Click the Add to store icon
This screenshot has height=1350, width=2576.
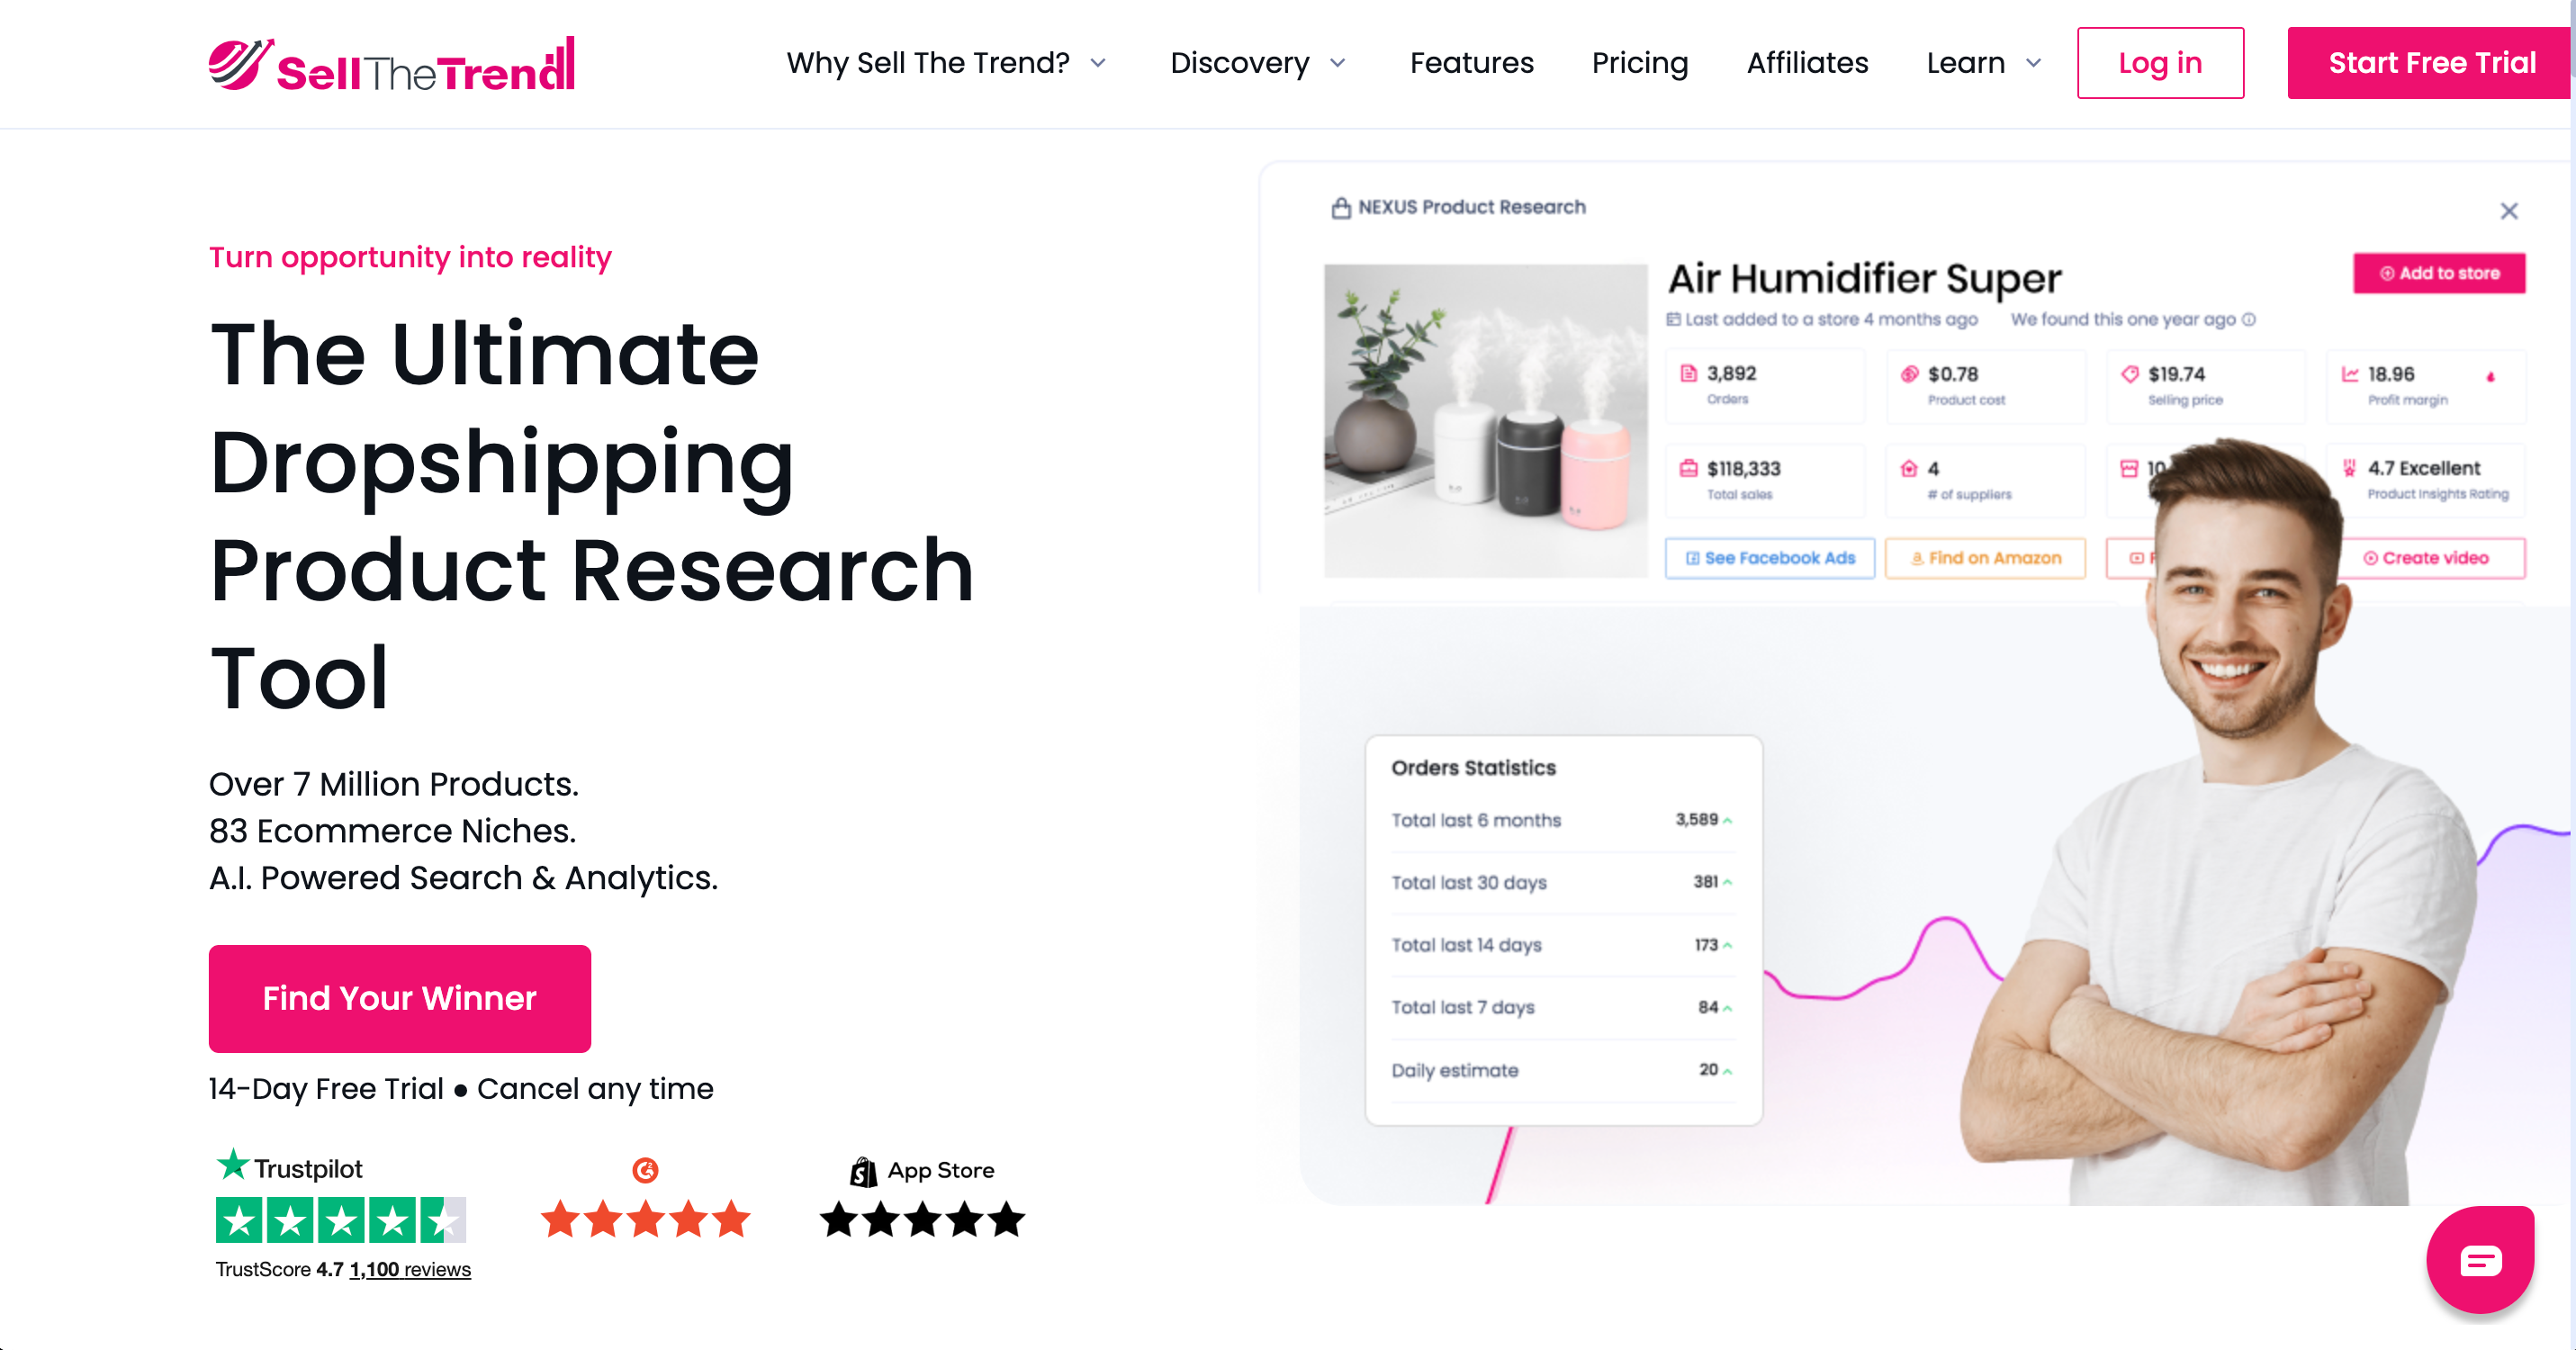(2387, 273)
